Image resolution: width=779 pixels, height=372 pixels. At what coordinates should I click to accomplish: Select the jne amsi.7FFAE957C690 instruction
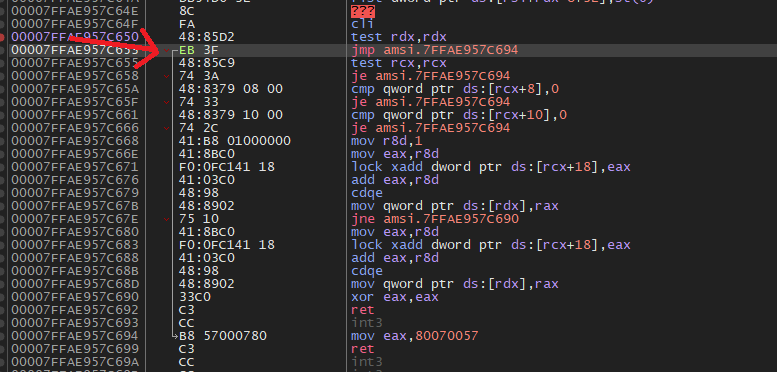(434, 219)
